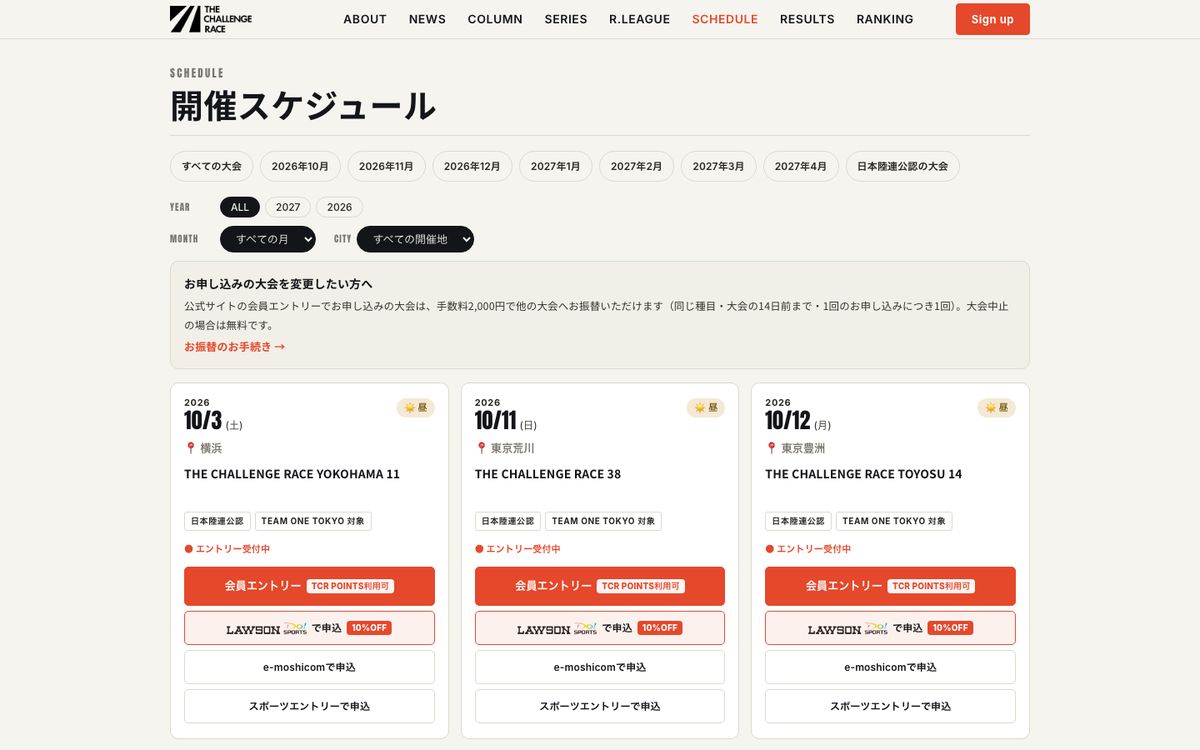
Task: Click the 昼 daytime badge on 10/12 card
Action: point(996,408)
